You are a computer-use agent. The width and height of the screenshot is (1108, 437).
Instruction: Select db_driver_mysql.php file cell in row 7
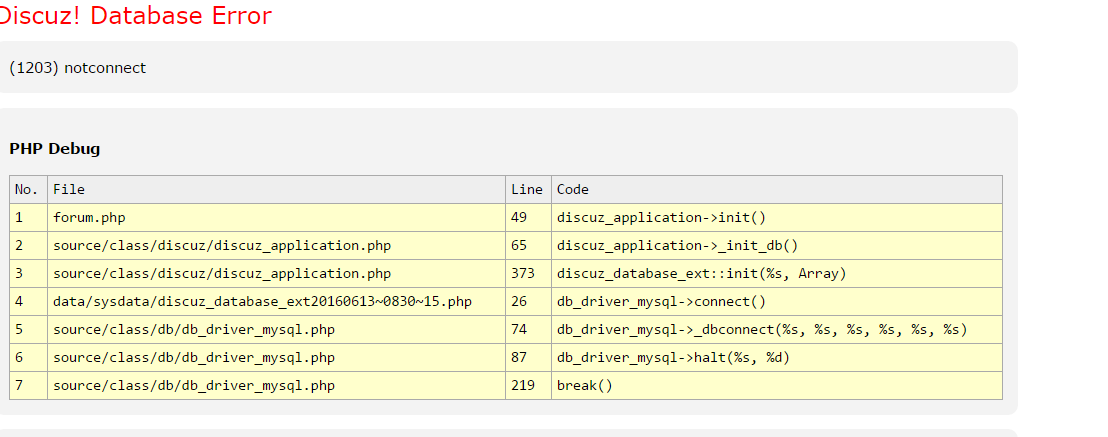pos(276,385)
